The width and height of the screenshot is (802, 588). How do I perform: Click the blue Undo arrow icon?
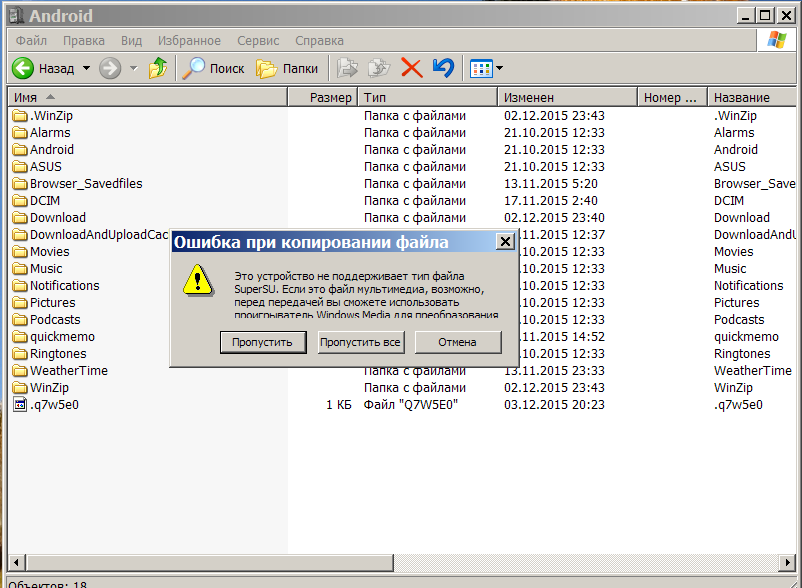point(443,68)
